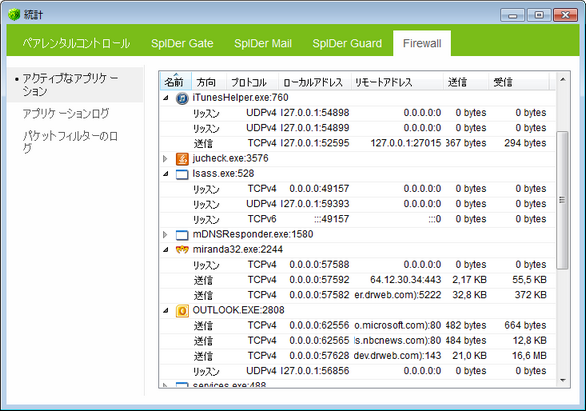The image size is (586, 411).
Task: Sort by the プロトコル column header
Action: click(x=252, y=81)
